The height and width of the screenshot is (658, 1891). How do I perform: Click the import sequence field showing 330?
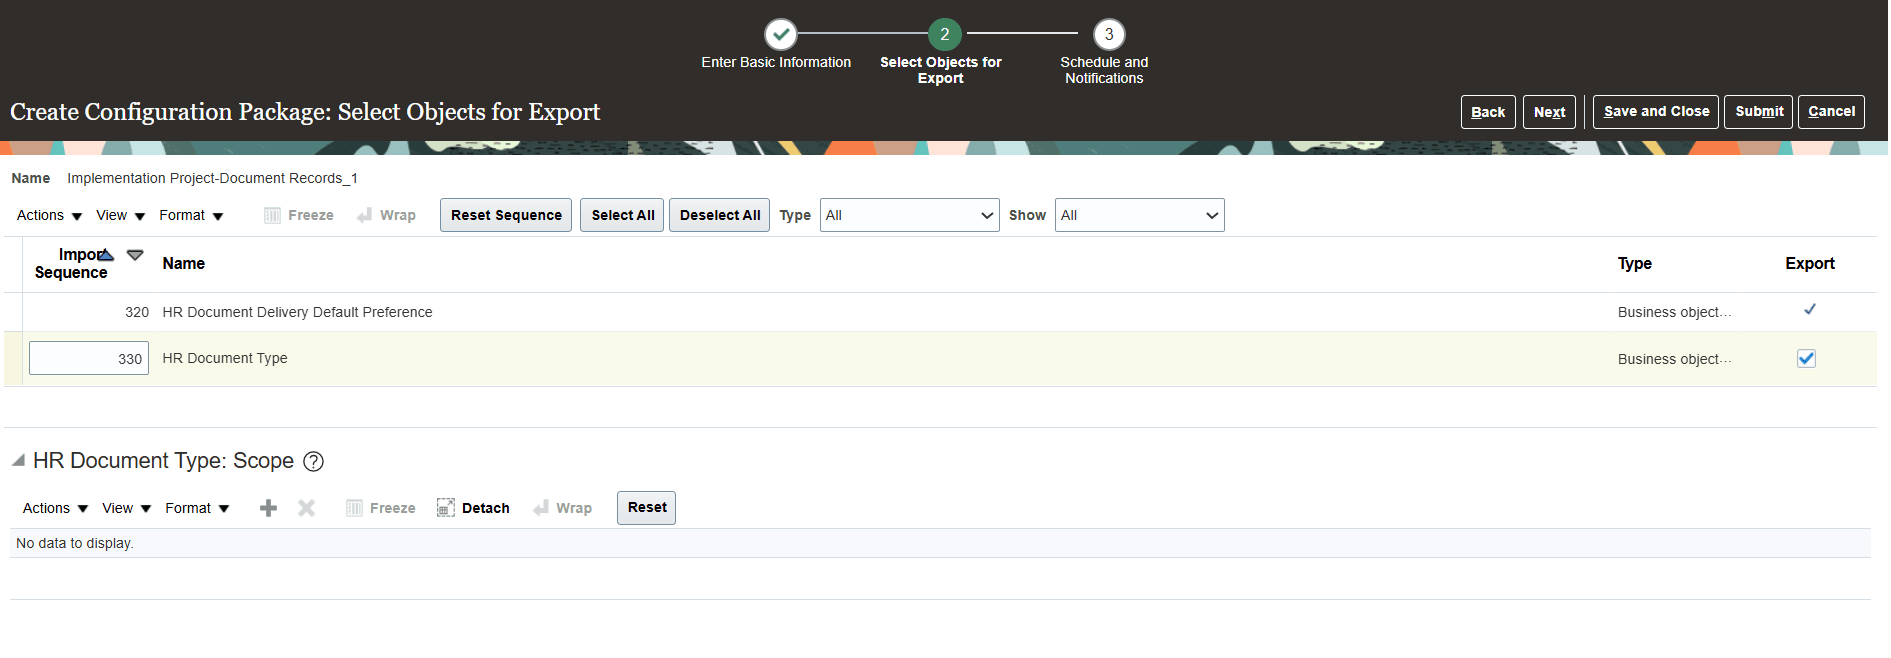(x=89, y=358)
